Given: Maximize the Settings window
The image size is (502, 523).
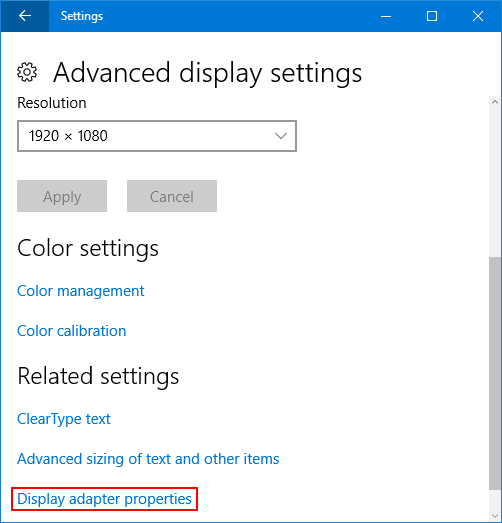Looking at the screenshot, I should [432, 16].
